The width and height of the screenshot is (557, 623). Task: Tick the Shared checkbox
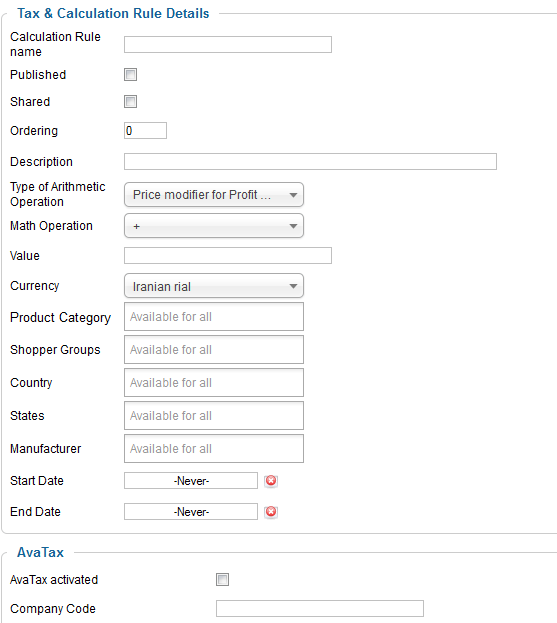(130, 101)
